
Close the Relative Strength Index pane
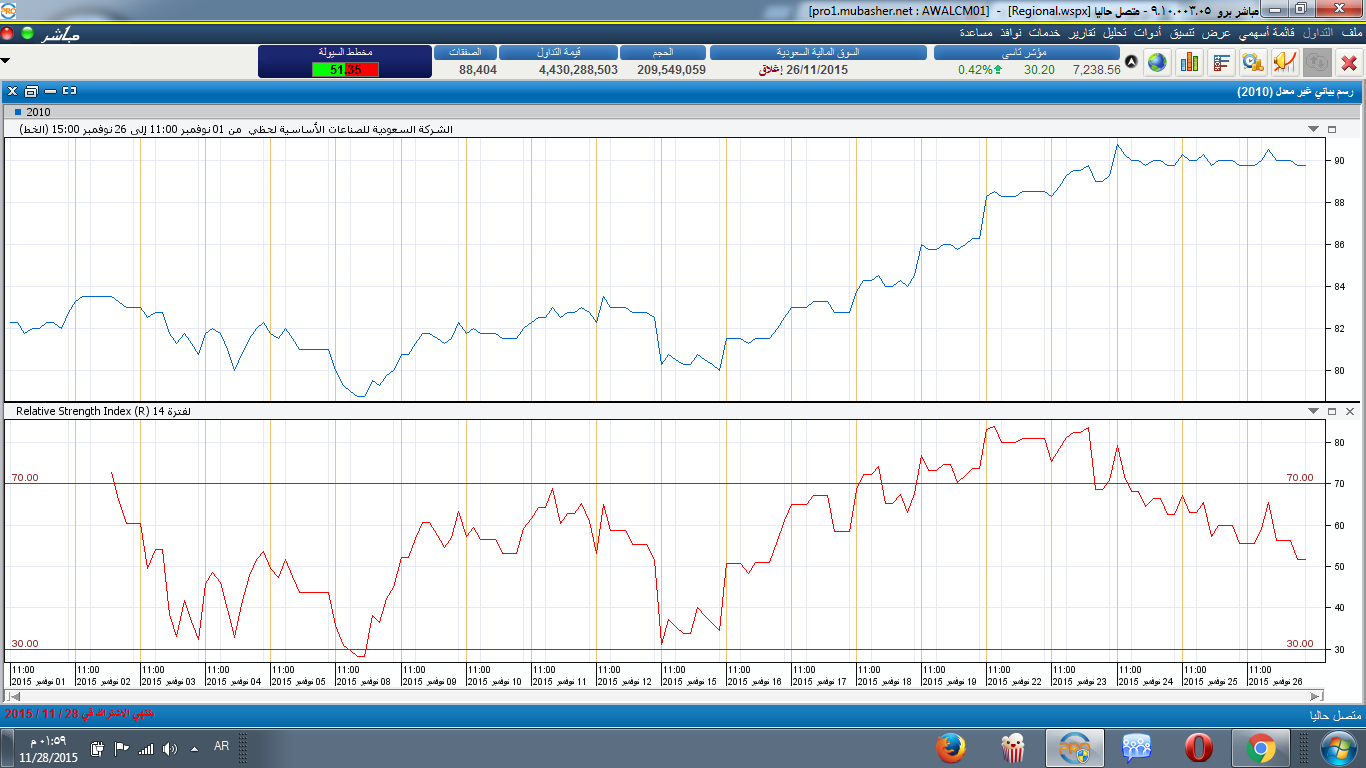(1349, 411)
